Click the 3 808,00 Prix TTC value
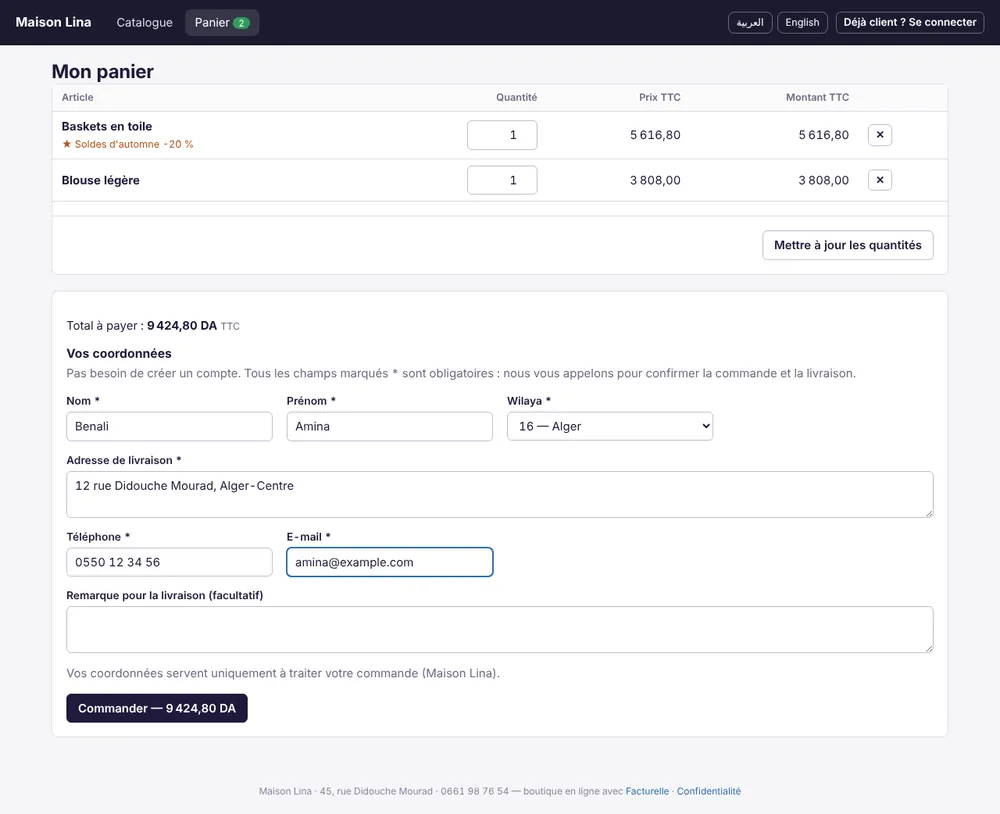 (x=655, y=180)
